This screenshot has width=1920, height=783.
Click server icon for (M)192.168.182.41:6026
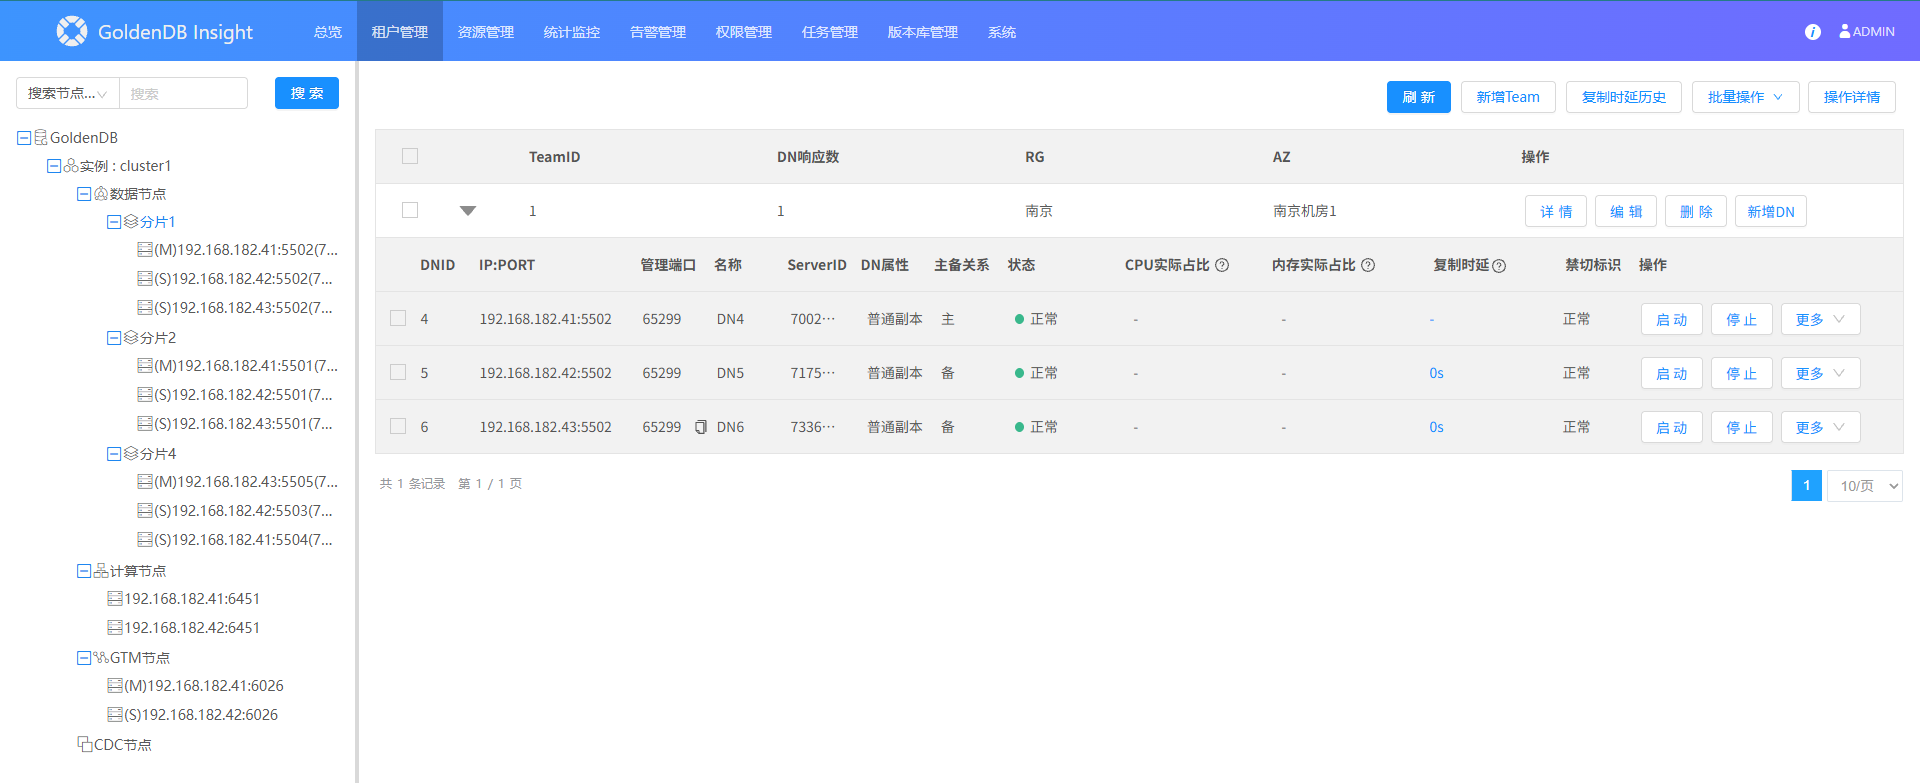(115, 686)
